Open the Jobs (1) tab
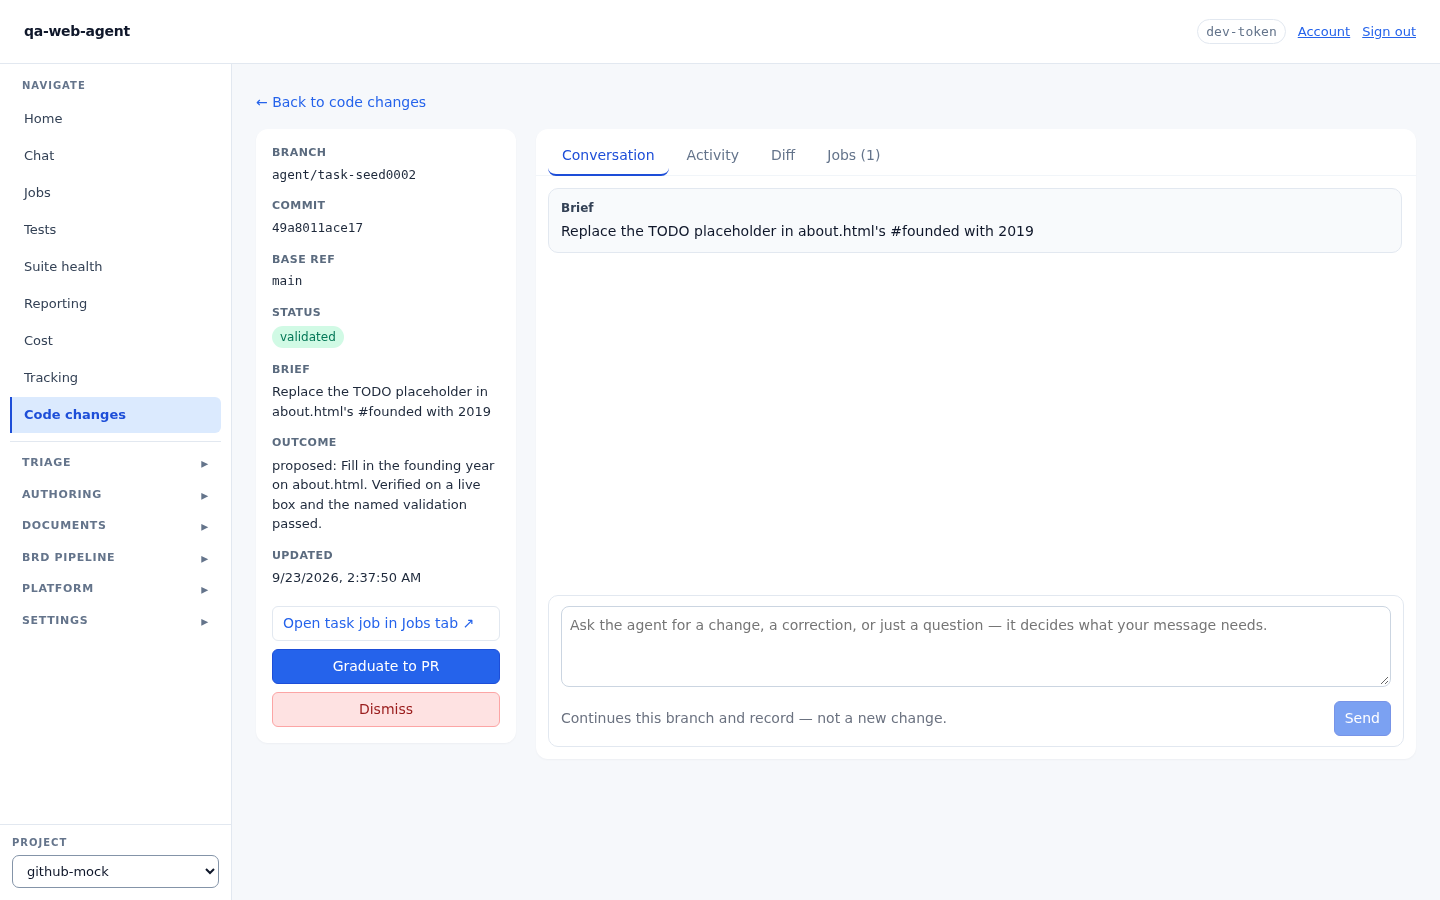The width and height of the screenshot is (1440, 900). click(853, 155)
